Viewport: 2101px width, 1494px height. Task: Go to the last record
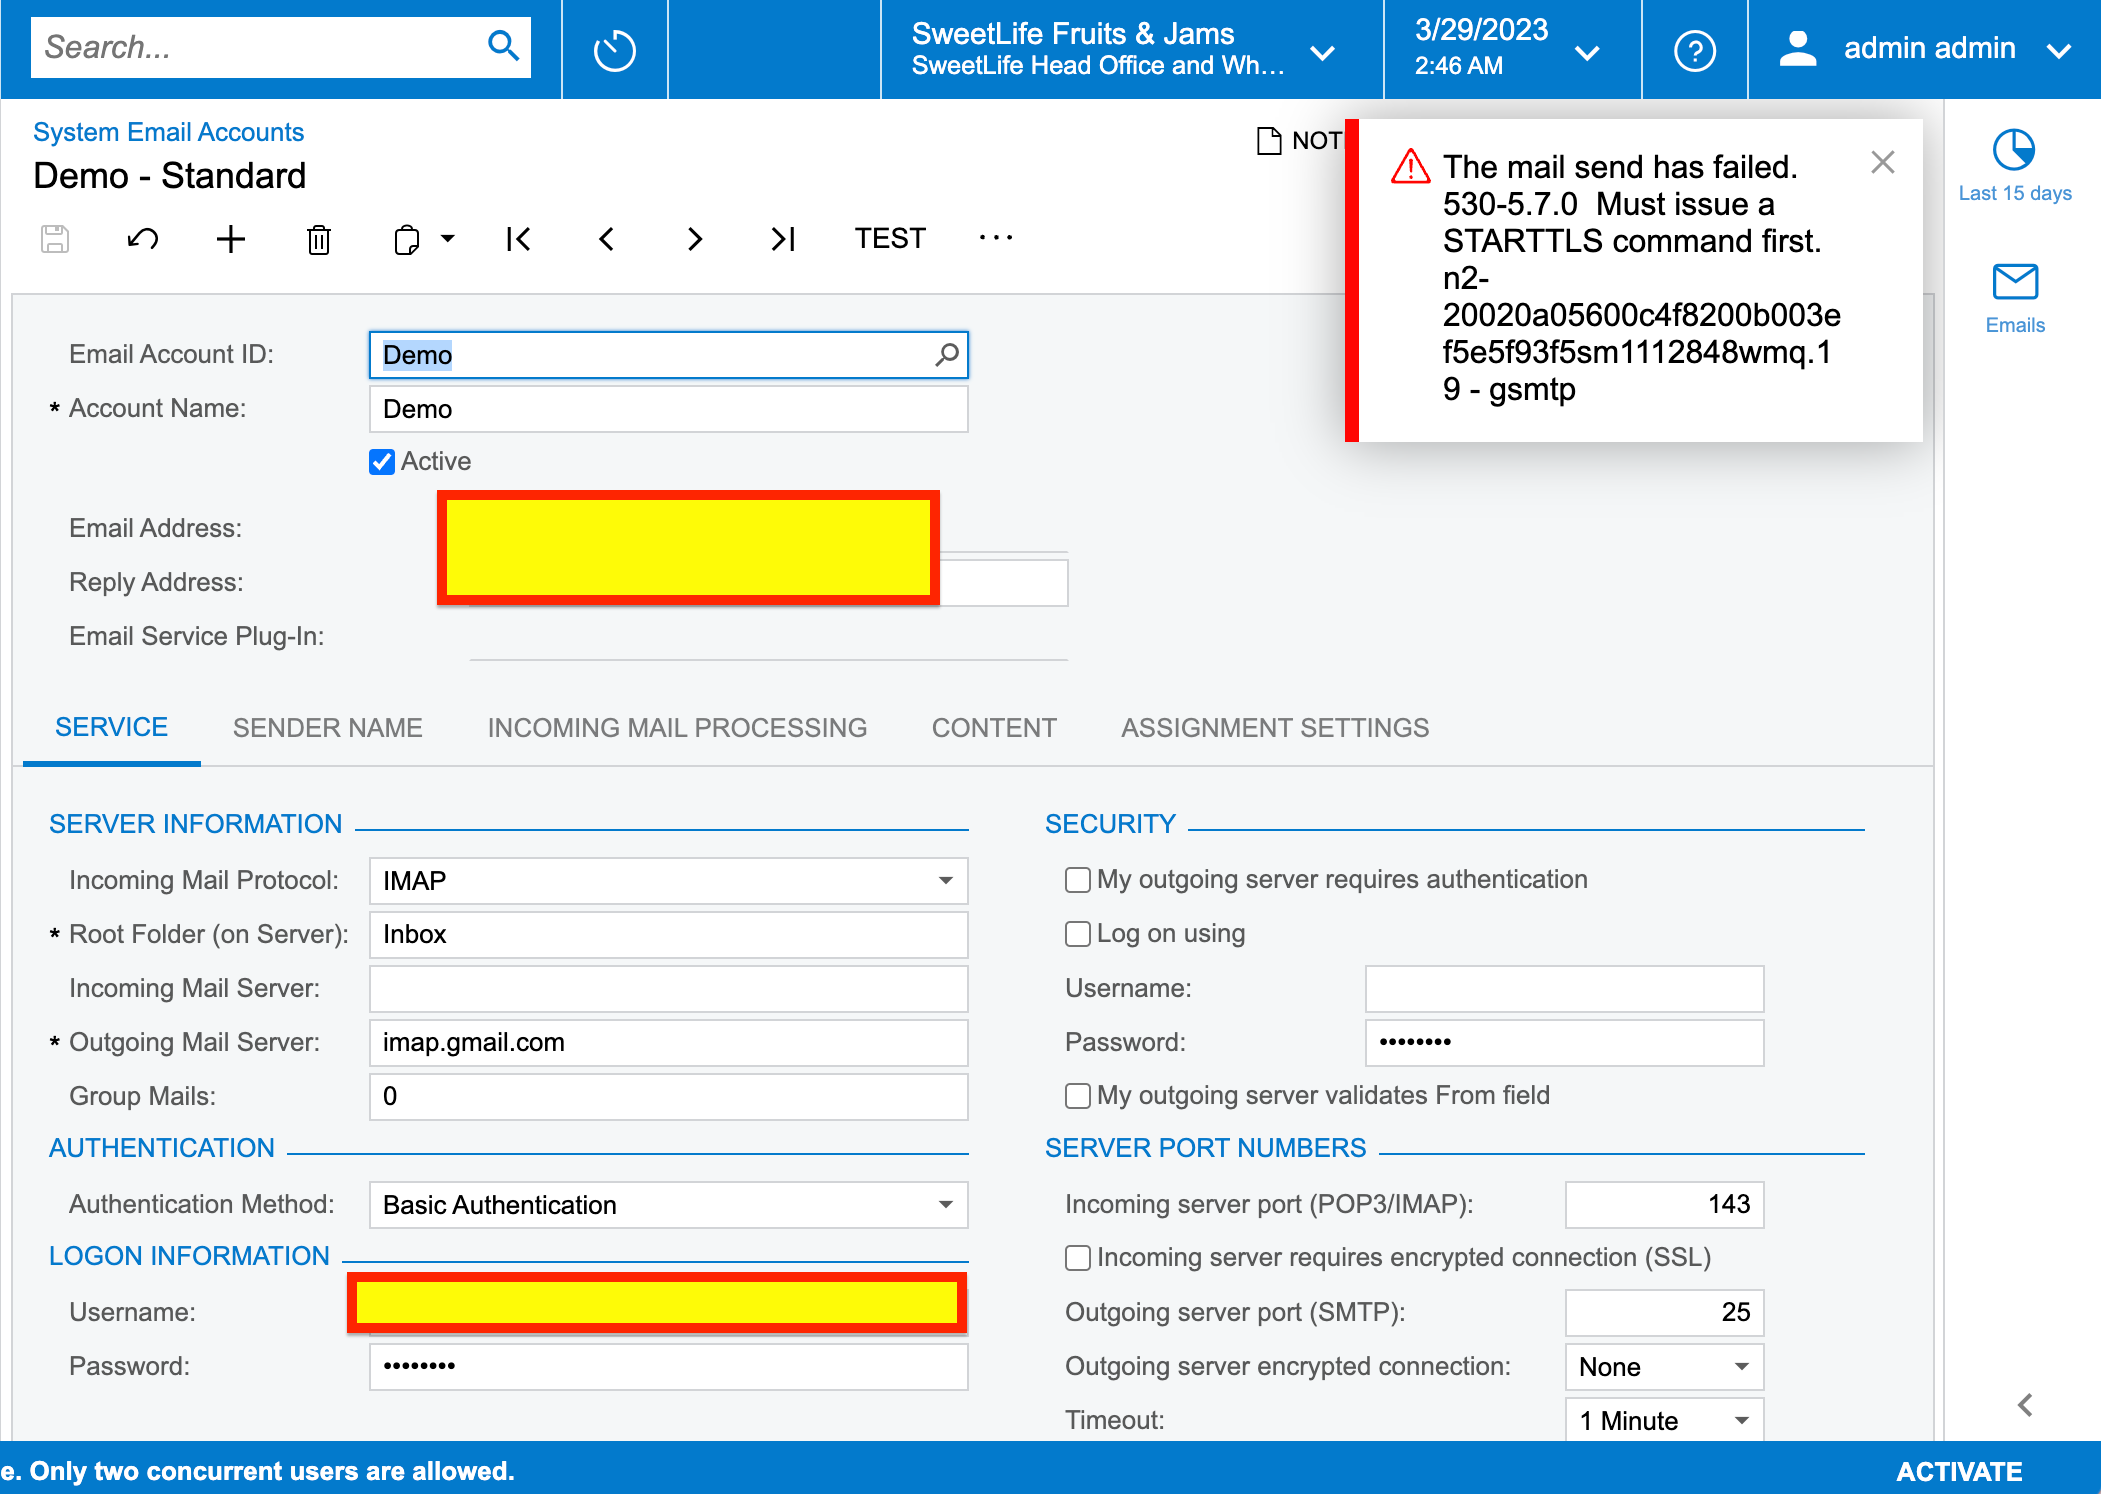click(783, 239)
